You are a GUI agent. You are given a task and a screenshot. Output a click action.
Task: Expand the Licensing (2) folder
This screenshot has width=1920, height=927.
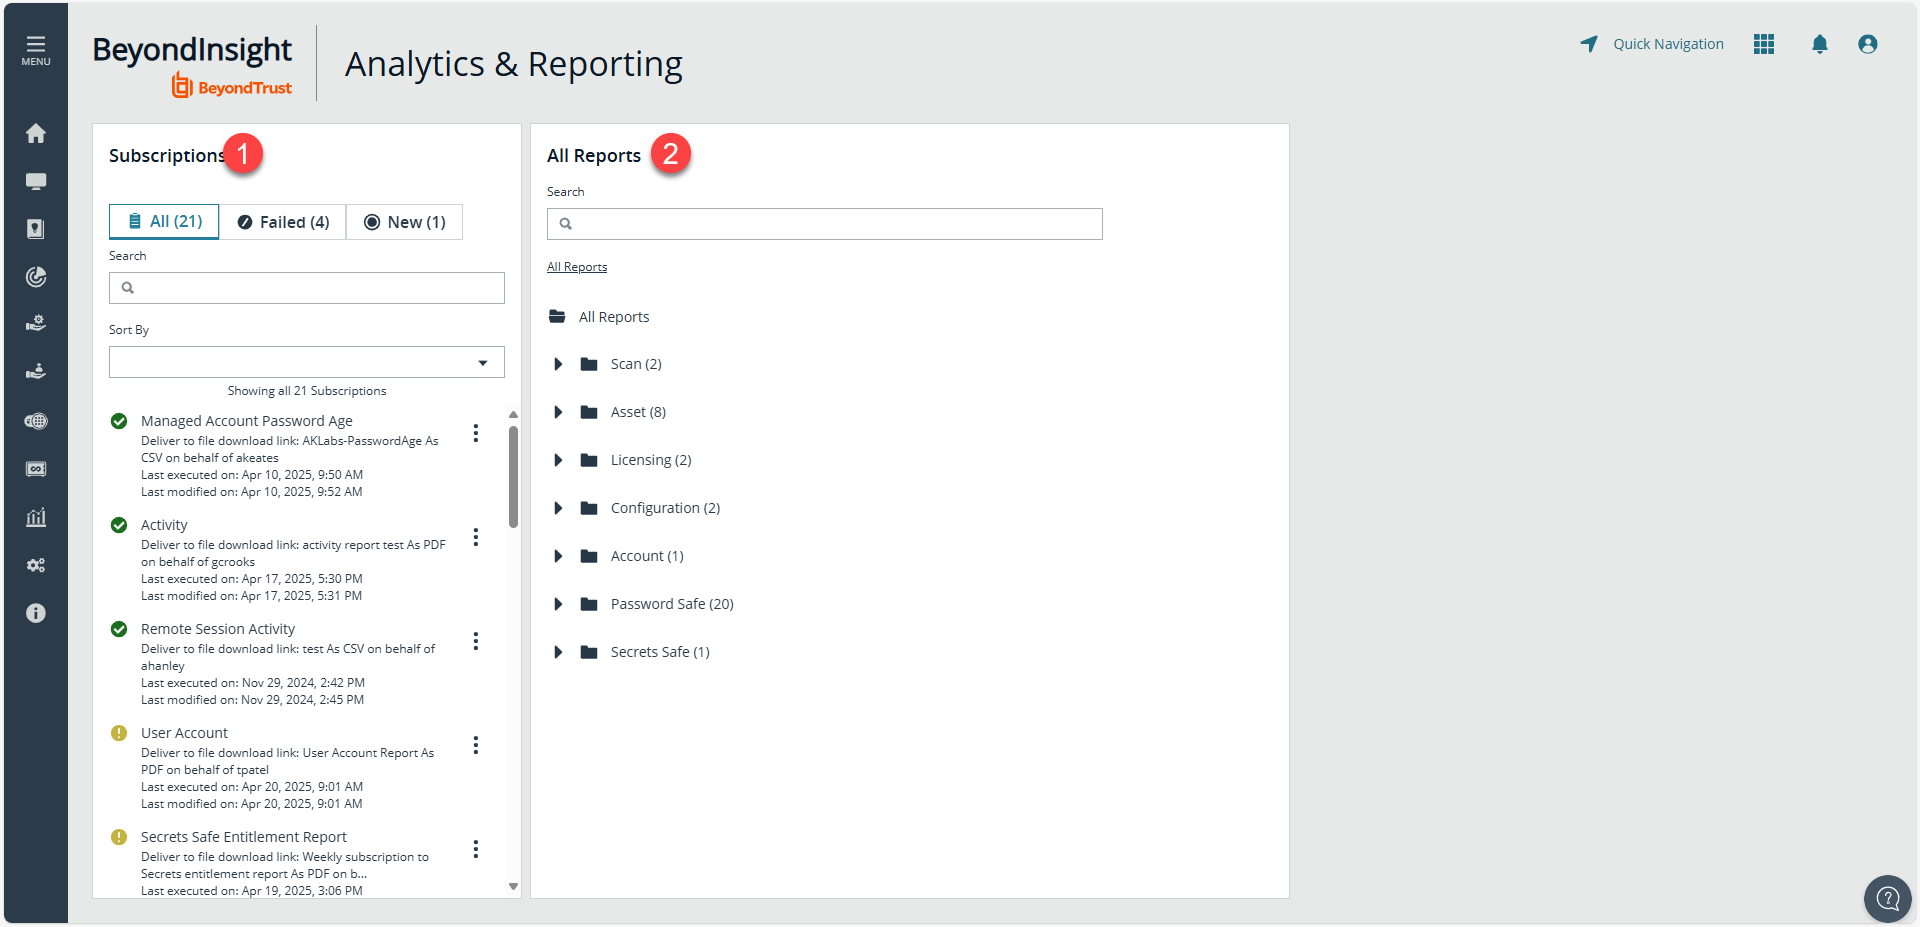[558, 460]
